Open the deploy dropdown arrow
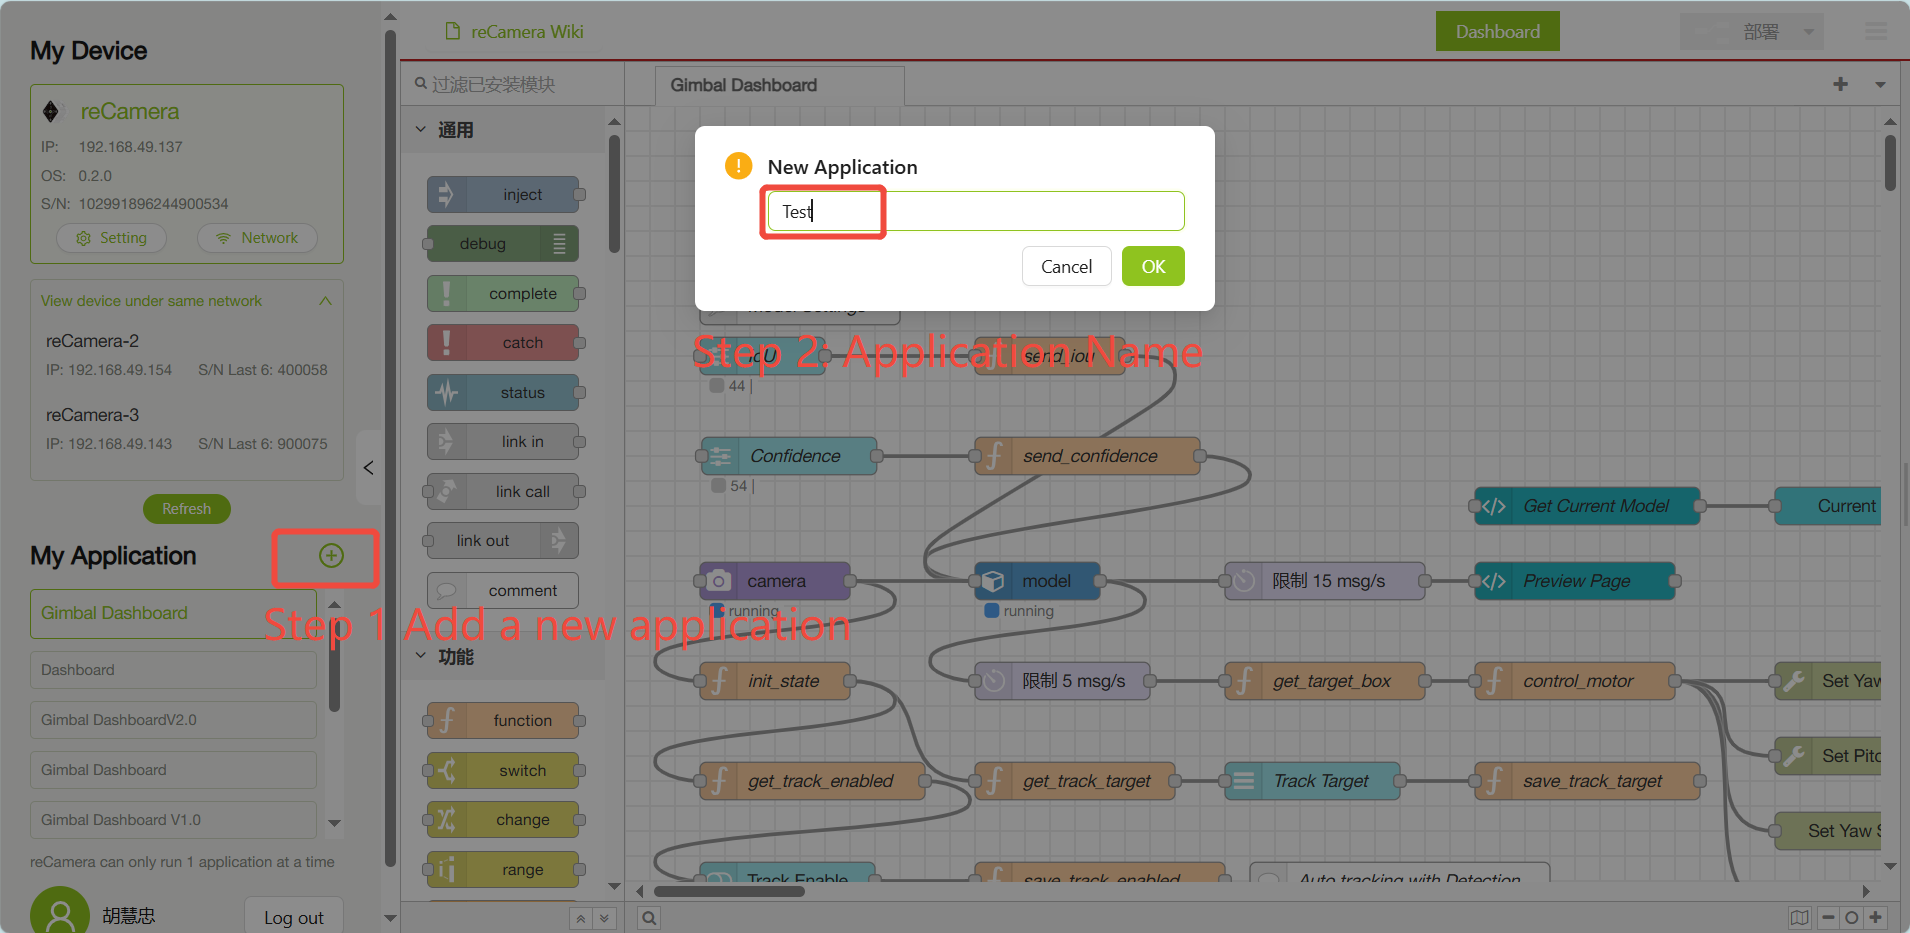 click(1808, 32)
